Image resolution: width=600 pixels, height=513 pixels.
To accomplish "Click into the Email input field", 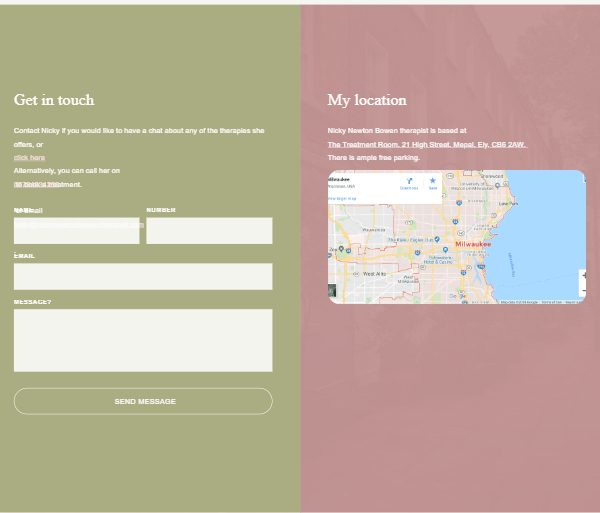I will tap(143, 277).
